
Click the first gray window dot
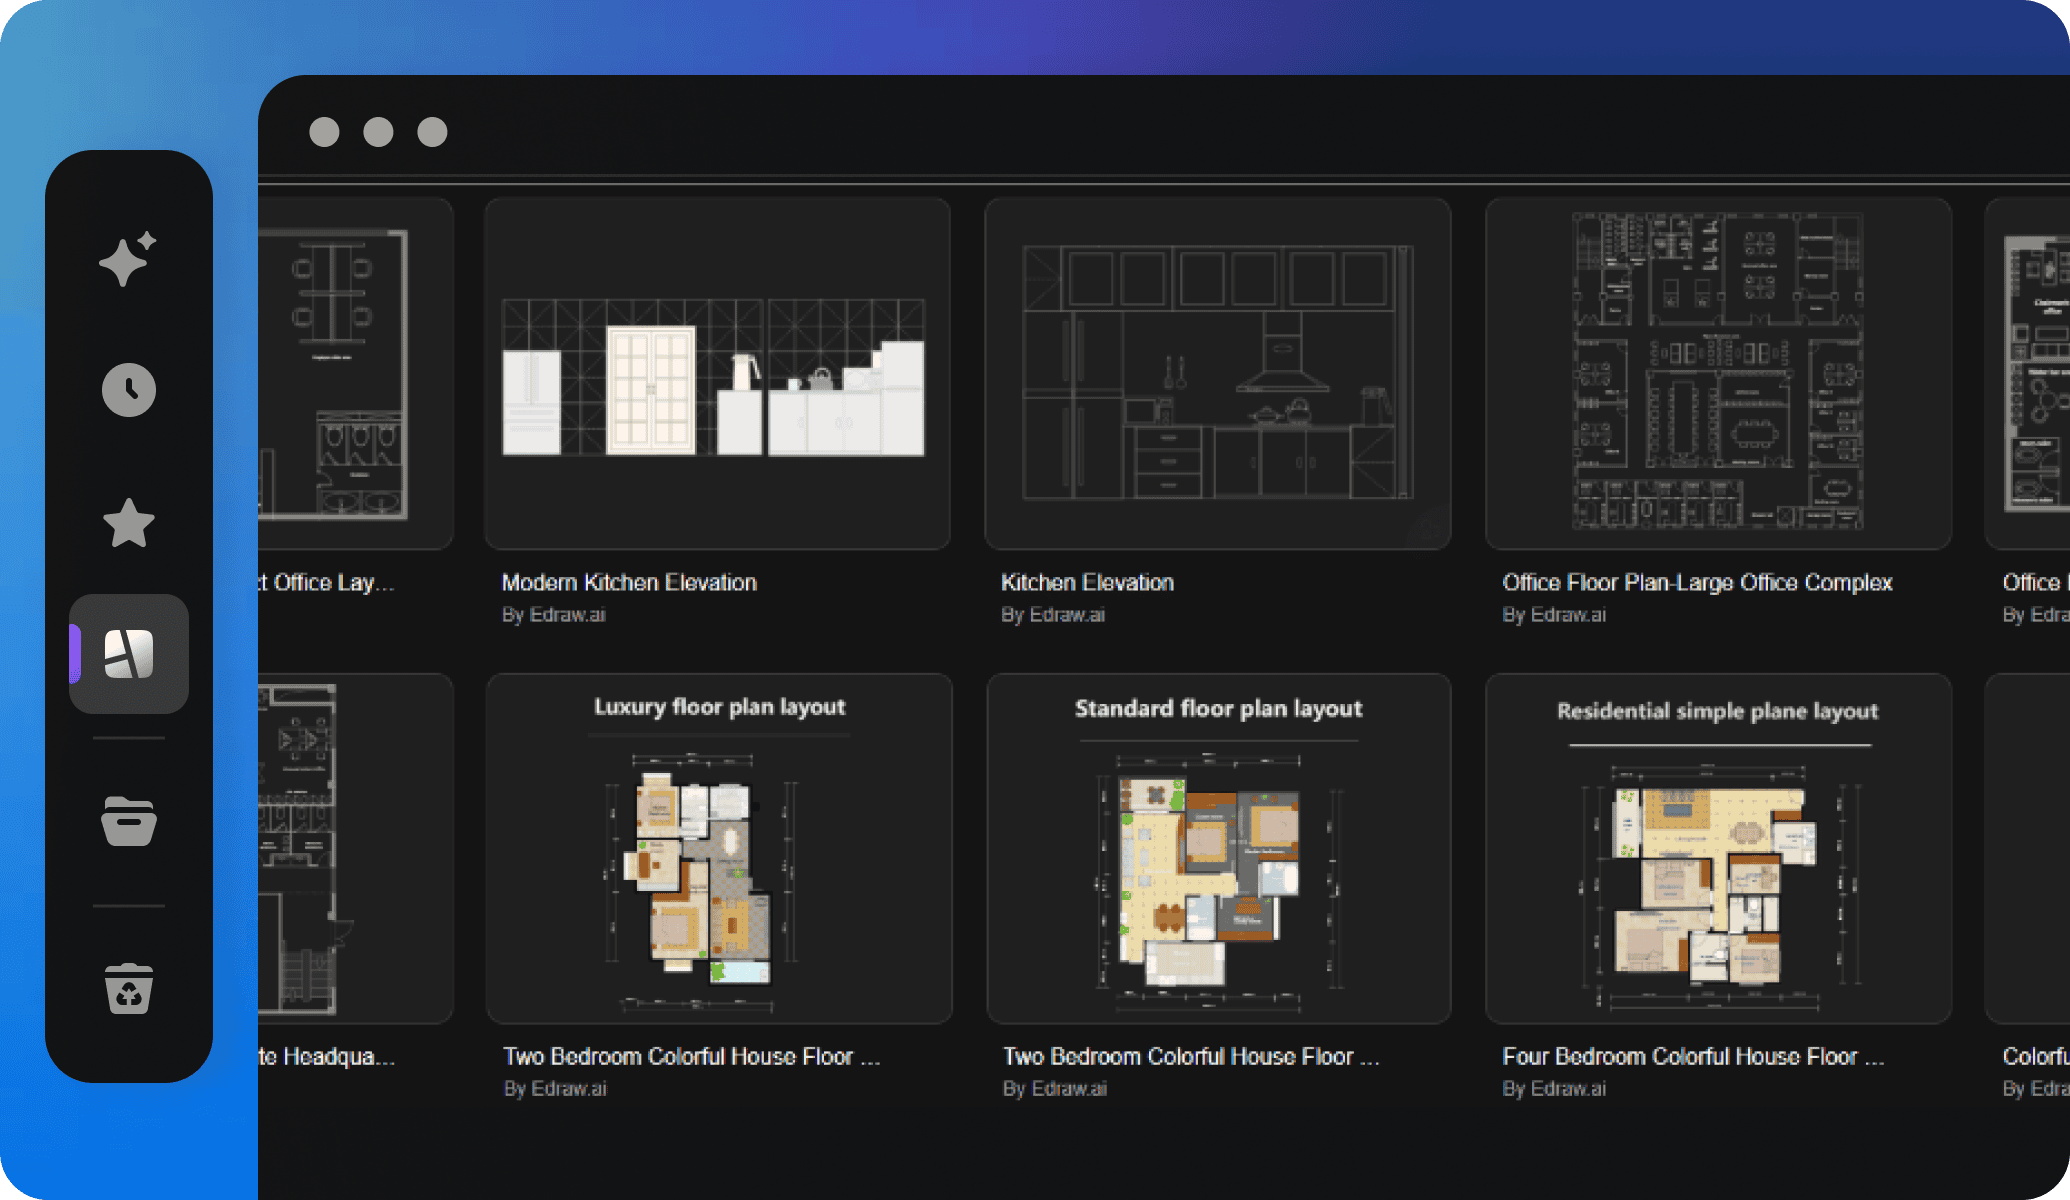click(x=324, y=132)
